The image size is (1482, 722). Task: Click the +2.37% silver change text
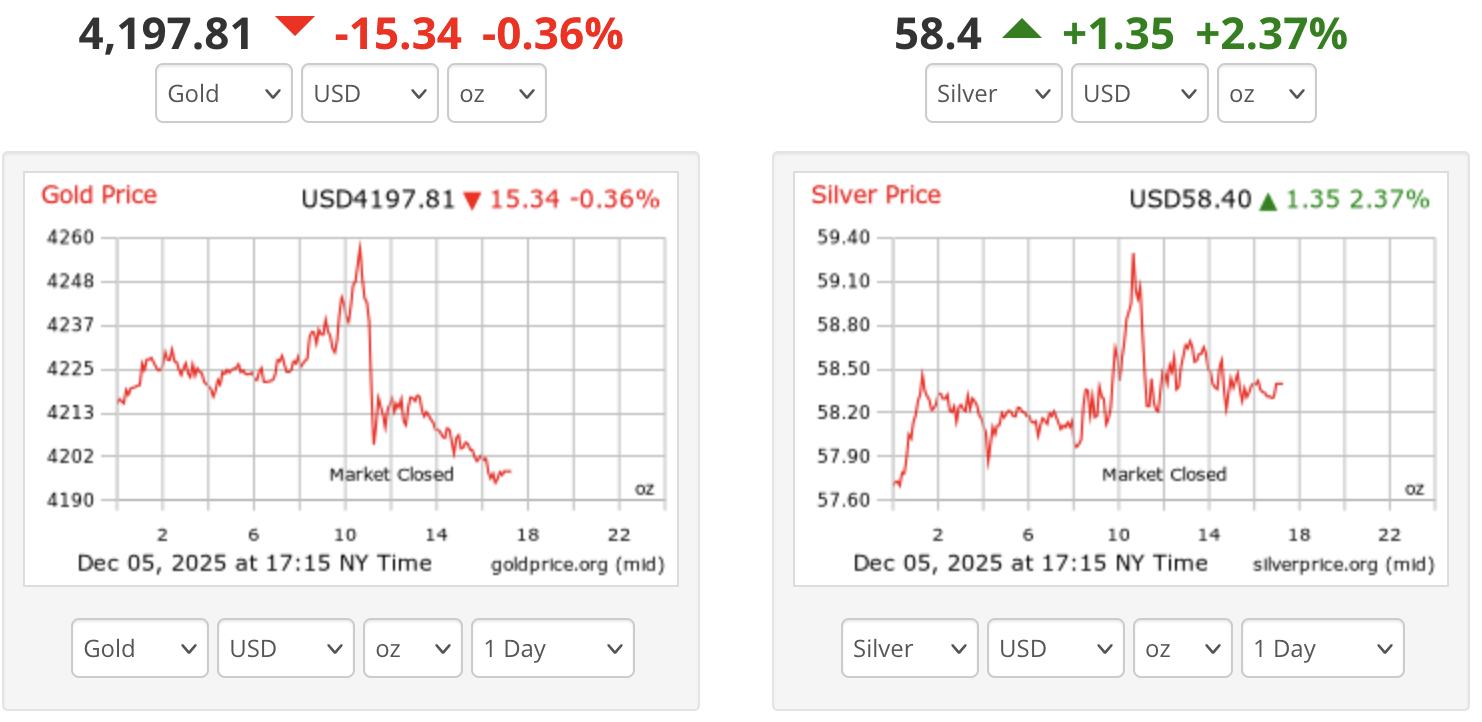(x=1271, y=35)
